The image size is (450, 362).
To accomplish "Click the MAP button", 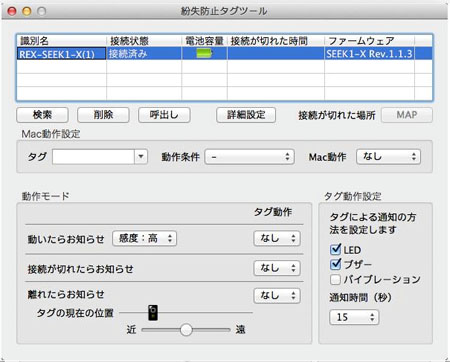I will pos(407,115).
